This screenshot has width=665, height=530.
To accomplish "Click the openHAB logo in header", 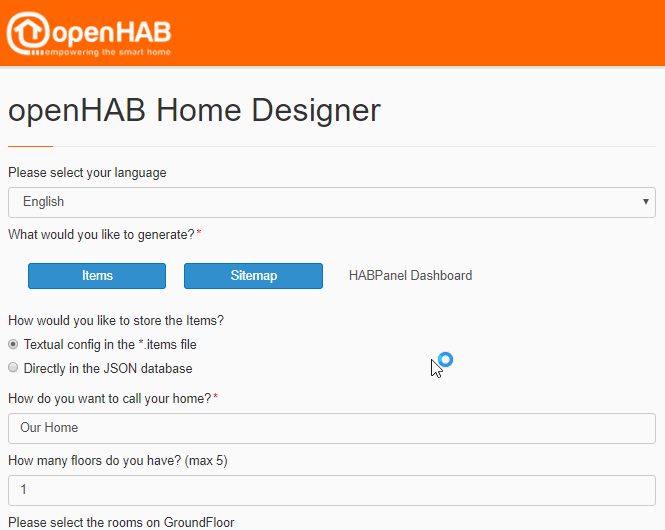I will (x=89, y=33).
